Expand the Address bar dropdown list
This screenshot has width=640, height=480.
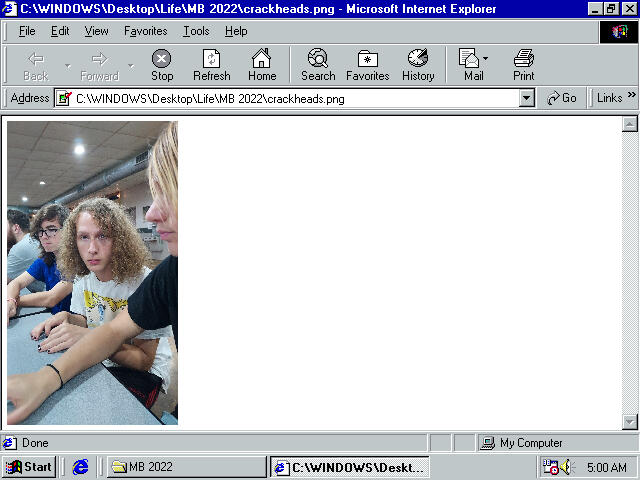tap(527, 98)
